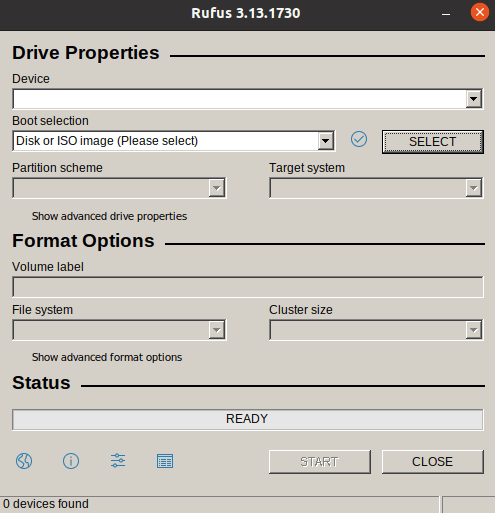Show advanced format options
This screenshot has height=513, width=495.
click(x=107, y=357)
